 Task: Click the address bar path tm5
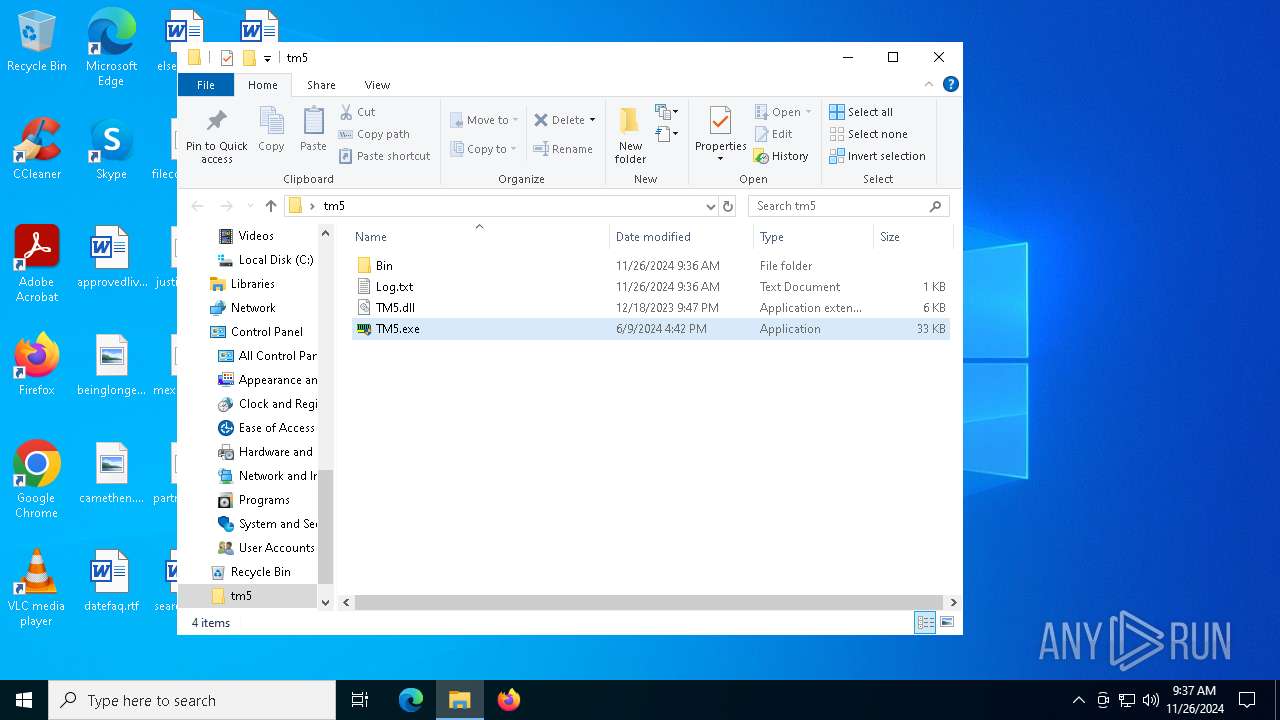pyautogui.click(x=334, y=206)
